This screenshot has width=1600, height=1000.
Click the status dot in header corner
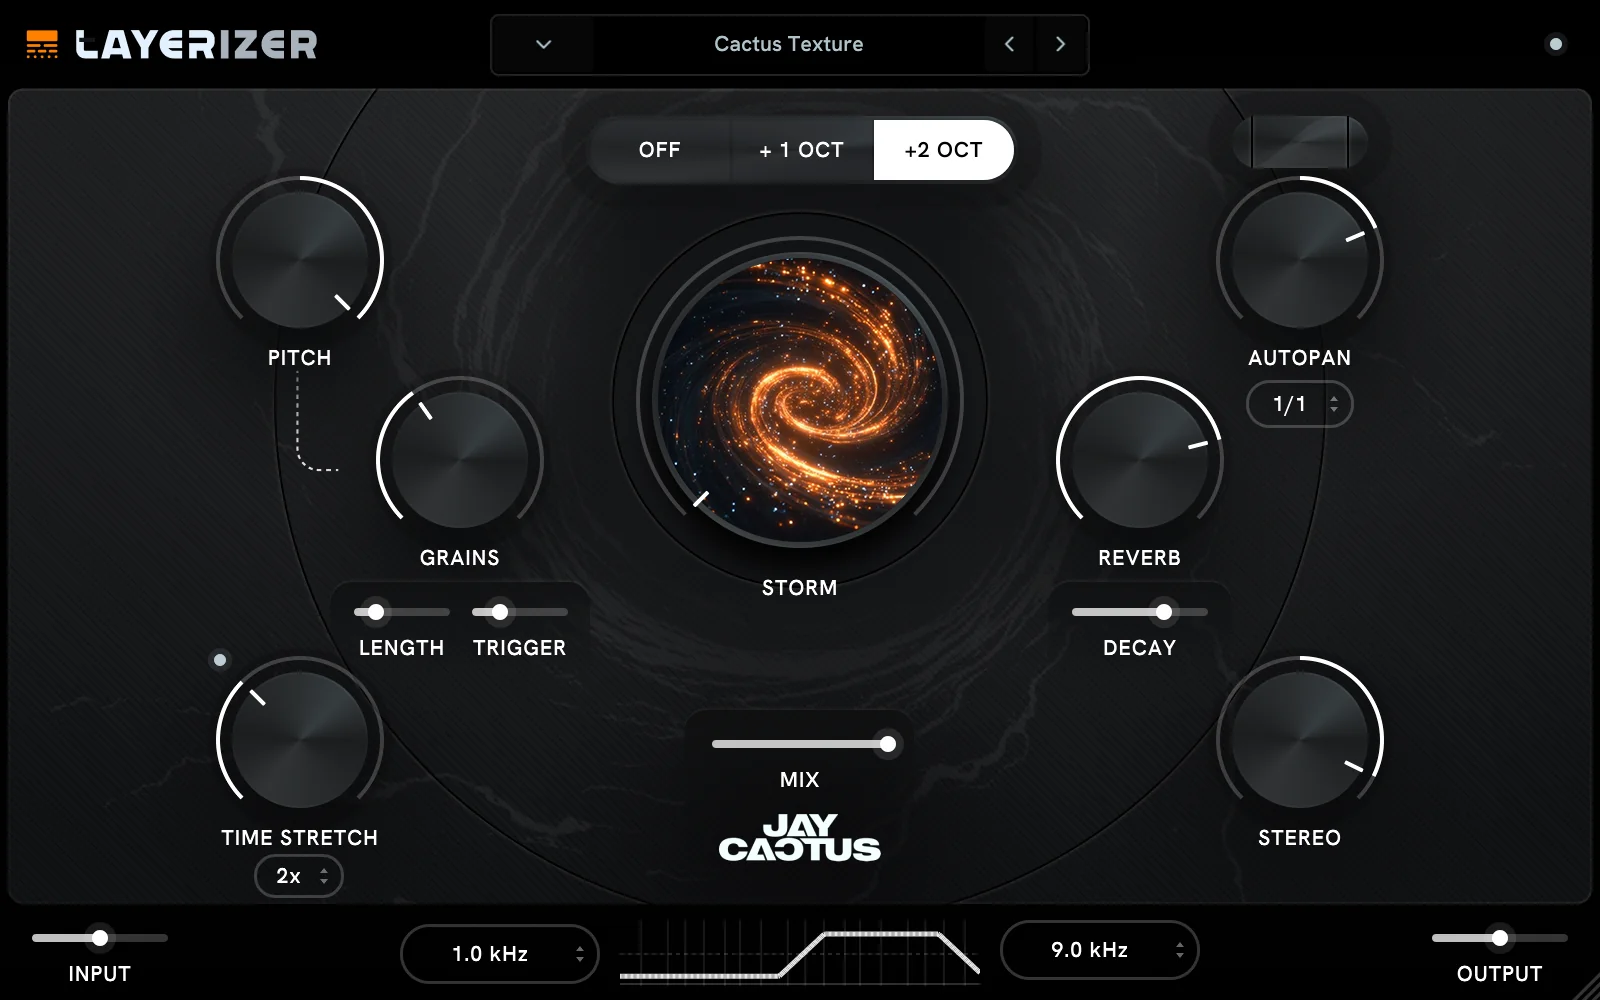[1555, 44]
